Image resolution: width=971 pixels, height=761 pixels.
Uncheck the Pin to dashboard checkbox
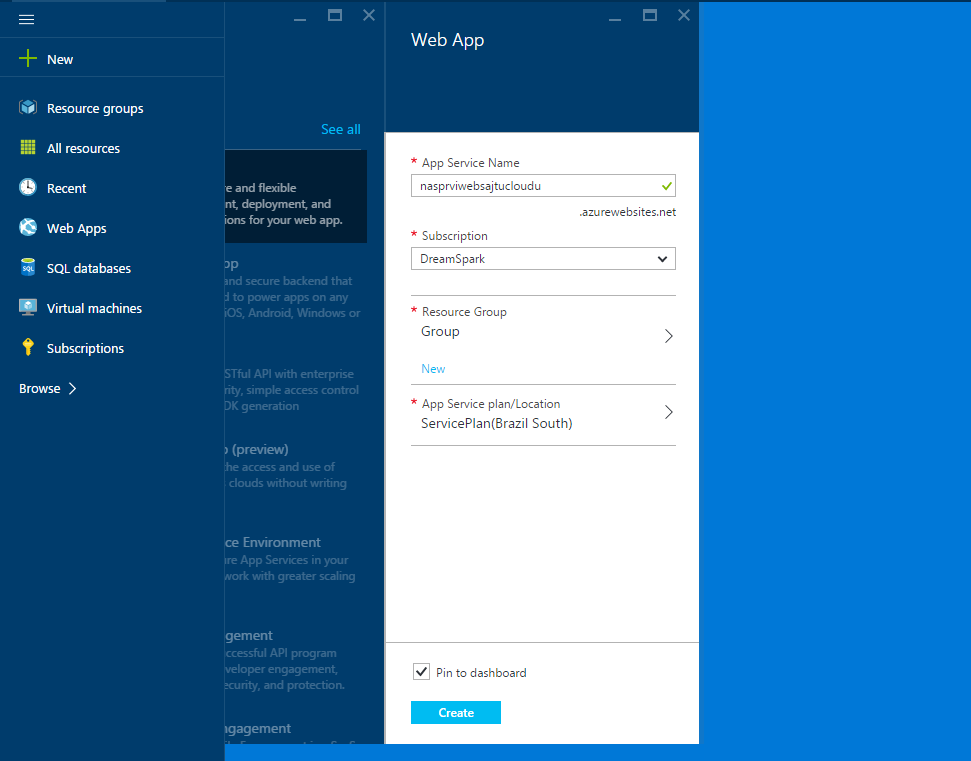421,671
